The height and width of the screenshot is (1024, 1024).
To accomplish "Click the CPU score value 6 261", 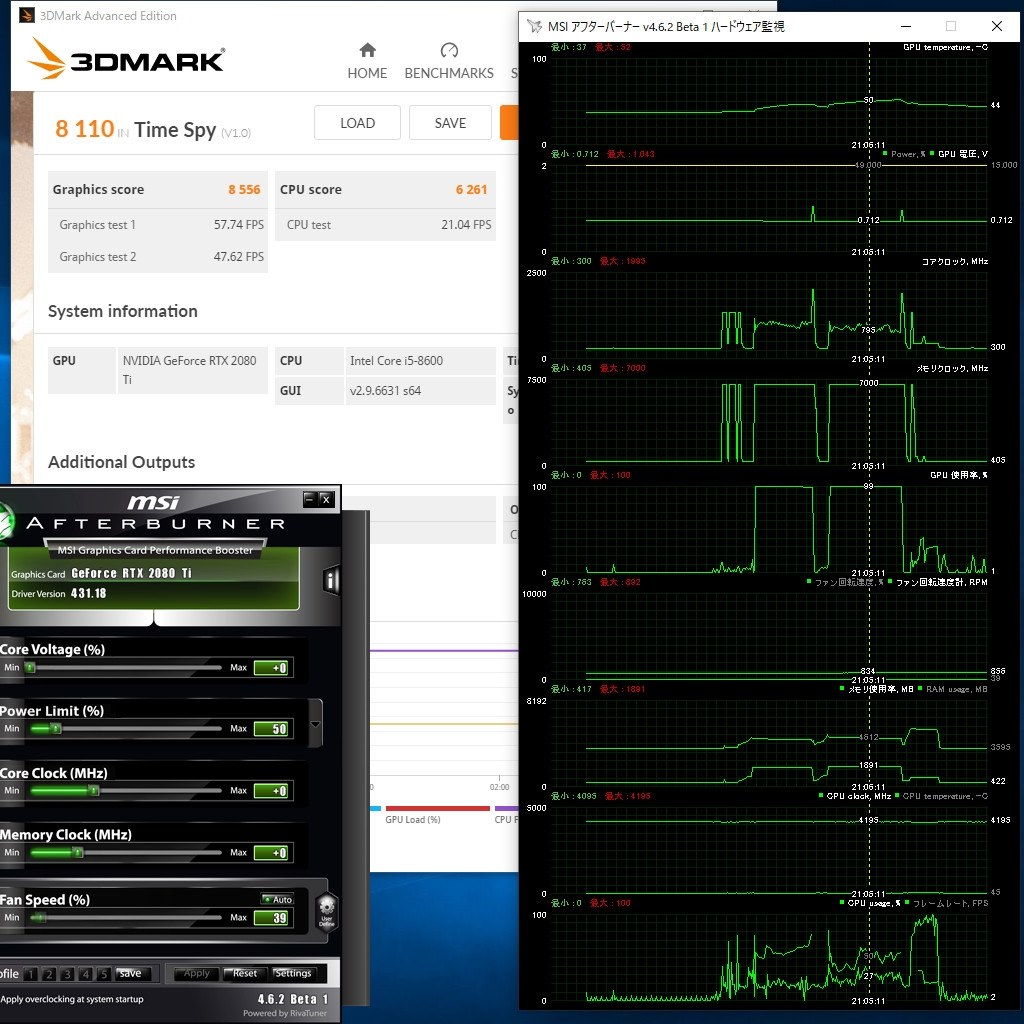I will point(471,189).
